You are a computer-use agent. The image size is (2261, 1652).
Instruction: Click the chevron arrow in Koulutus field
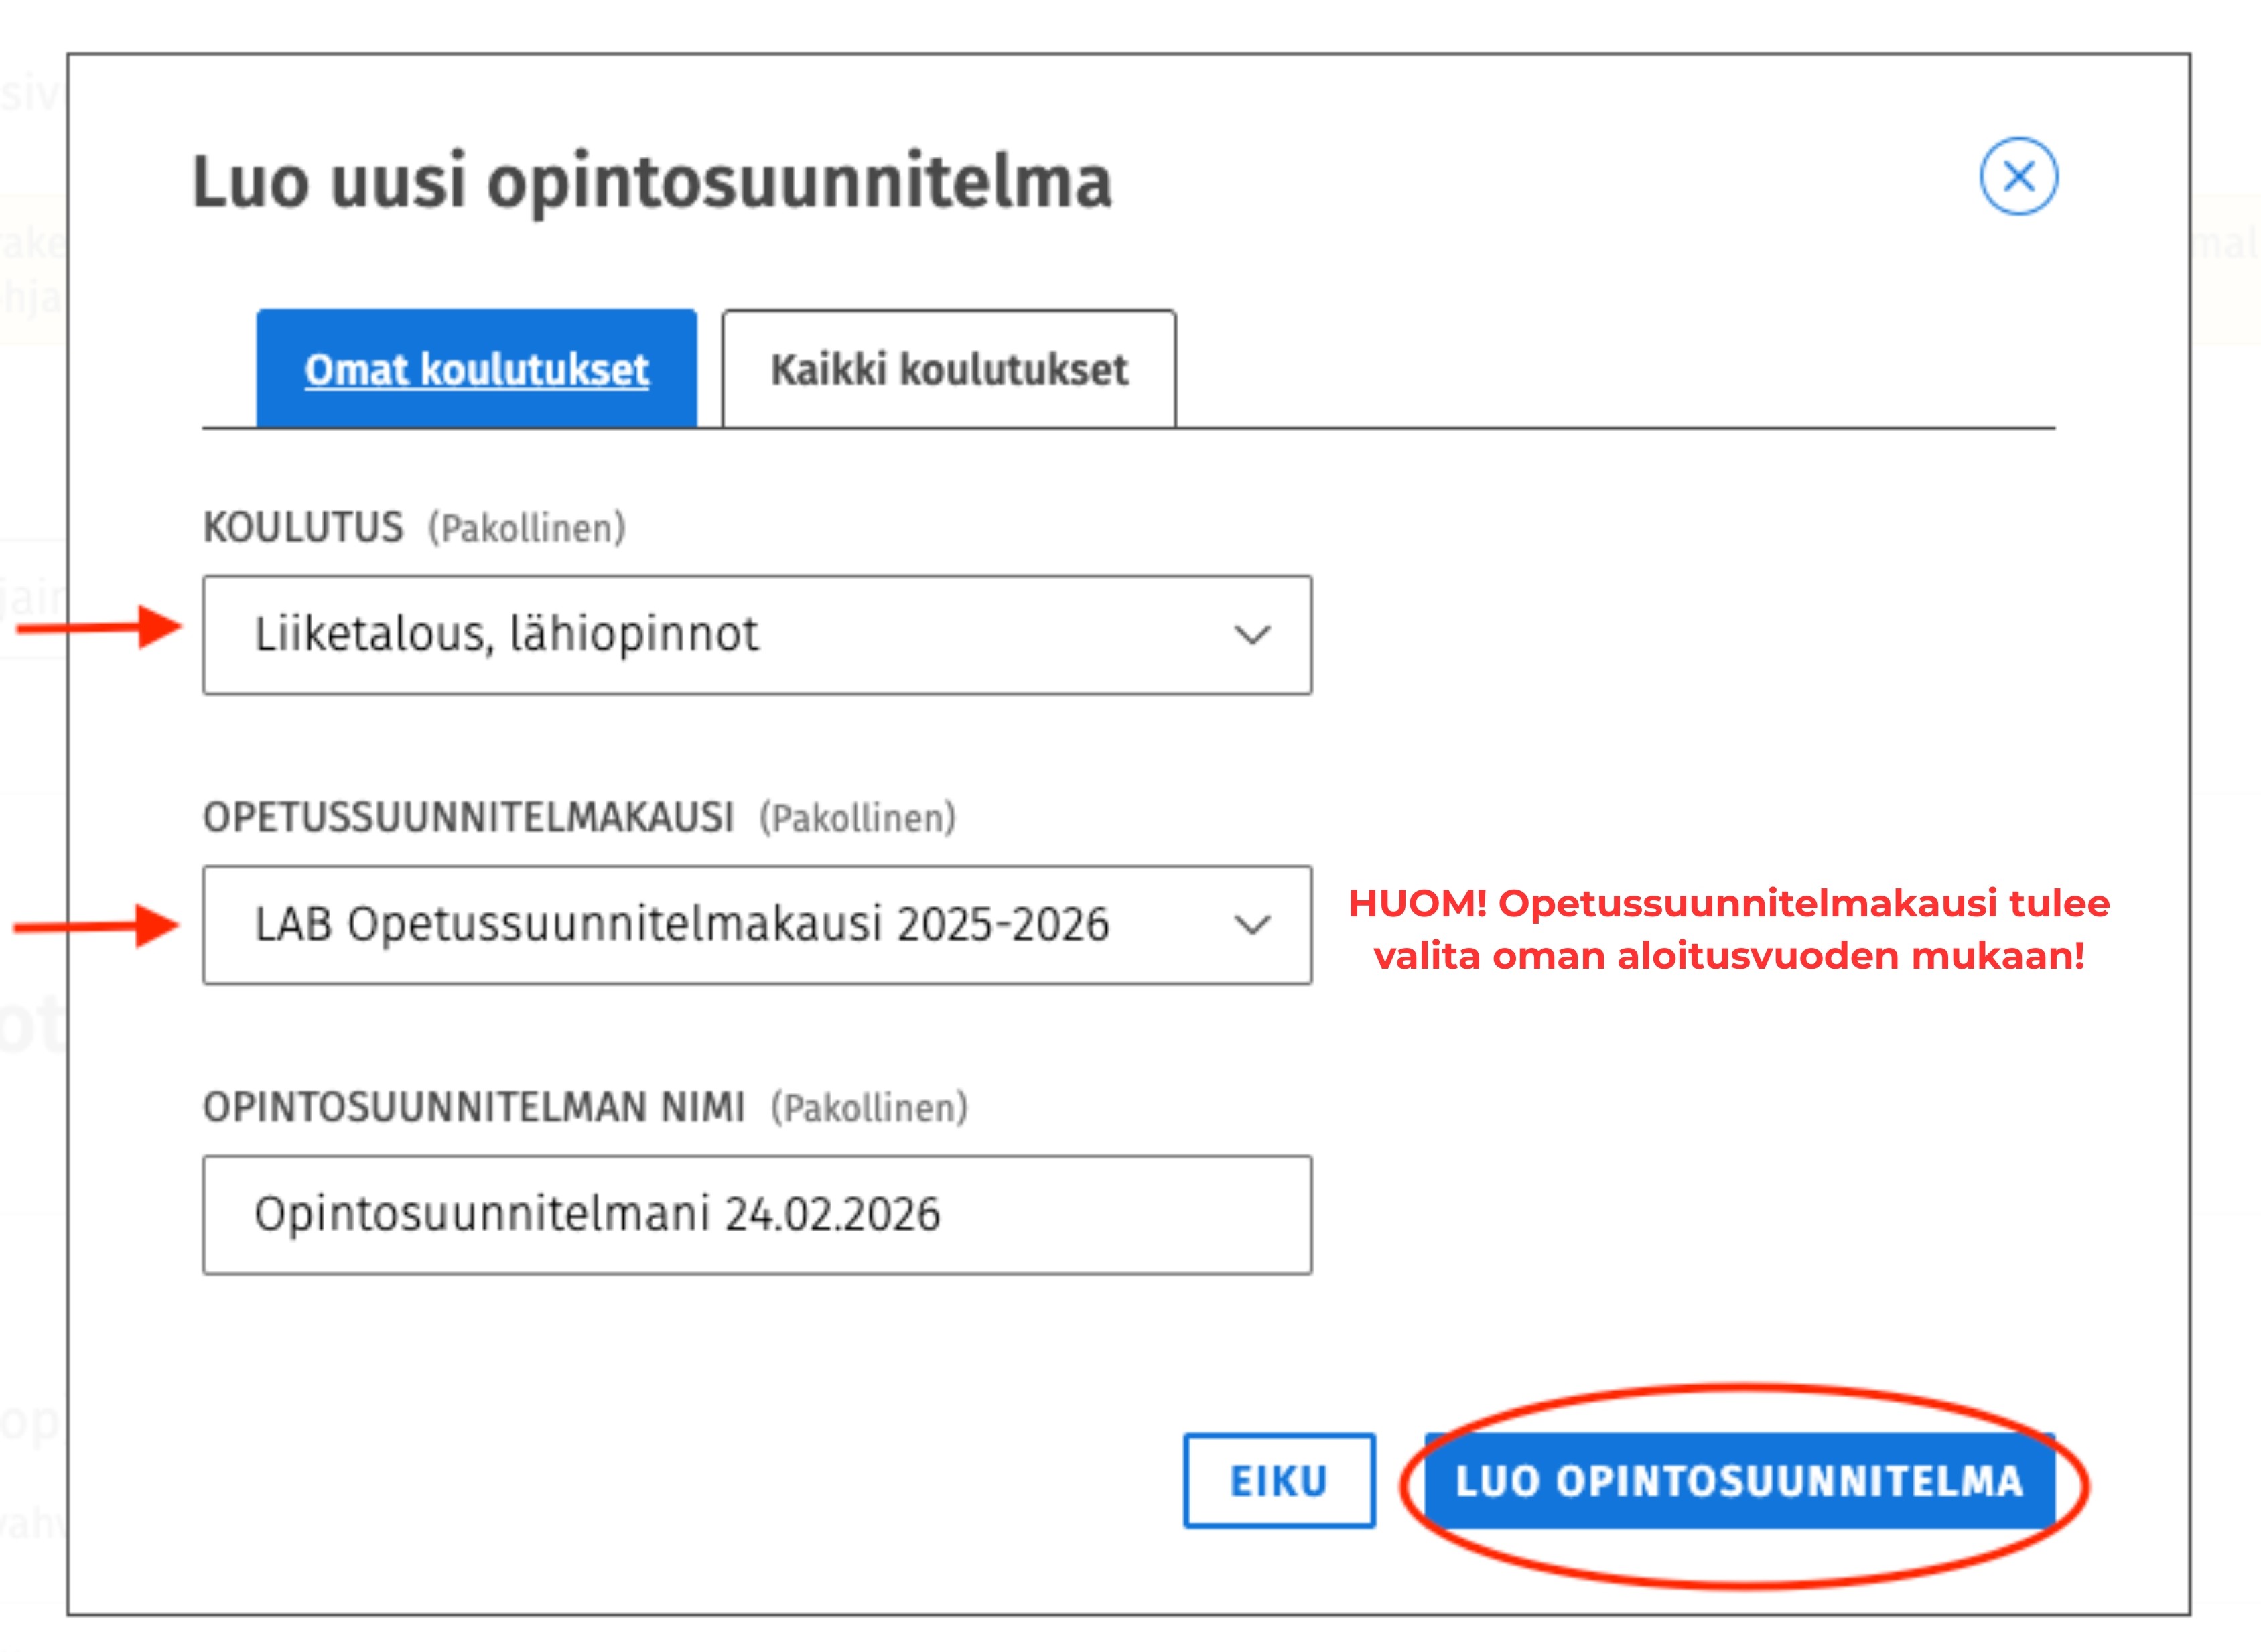tap(1252, 634)
